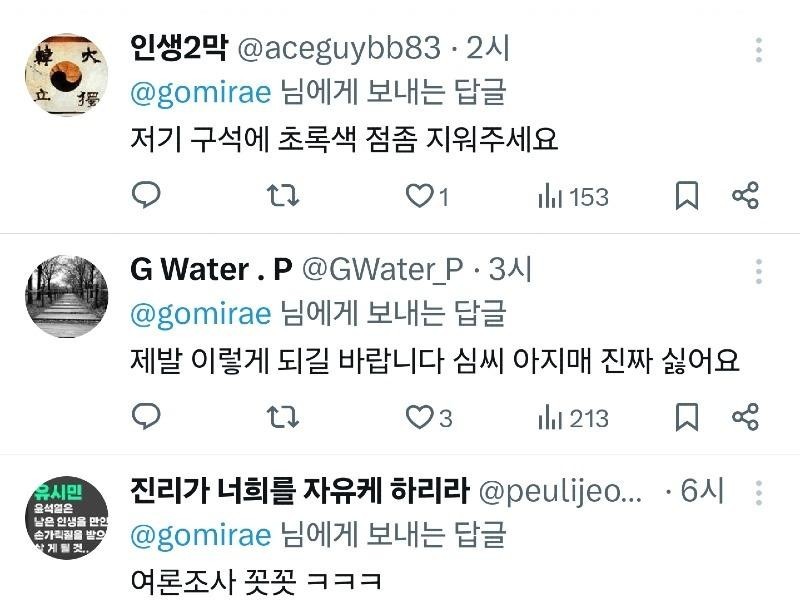Open more menu on G Water . P's tweet

[759, 271]
